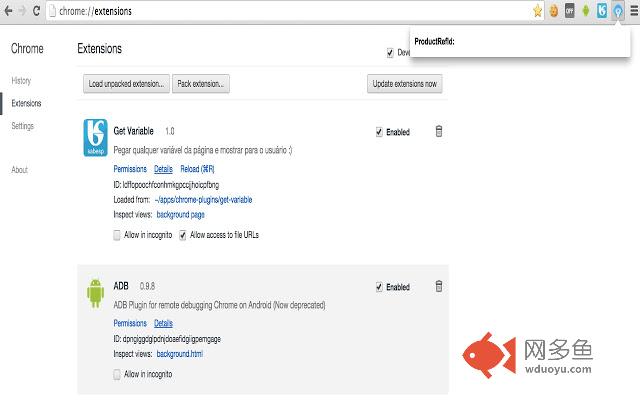Remove ADB extension with trash icon
The height and width of the screenshot is (400, 640).
[439, 286]
